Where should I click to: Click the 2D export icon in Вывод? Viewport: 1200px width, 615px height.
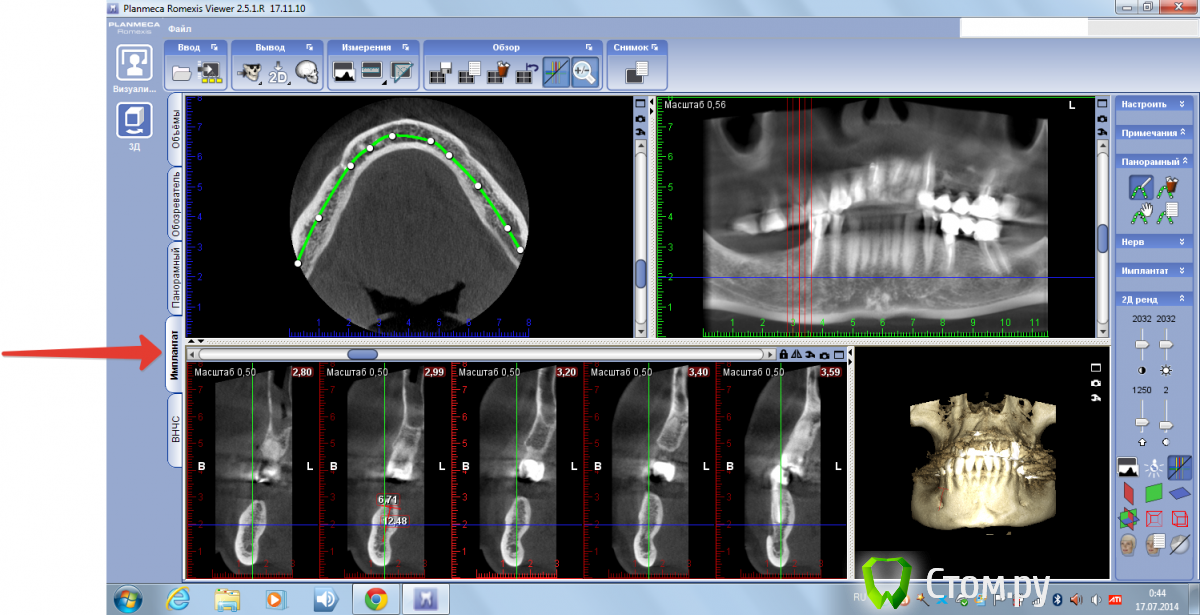tap(277, 72)
